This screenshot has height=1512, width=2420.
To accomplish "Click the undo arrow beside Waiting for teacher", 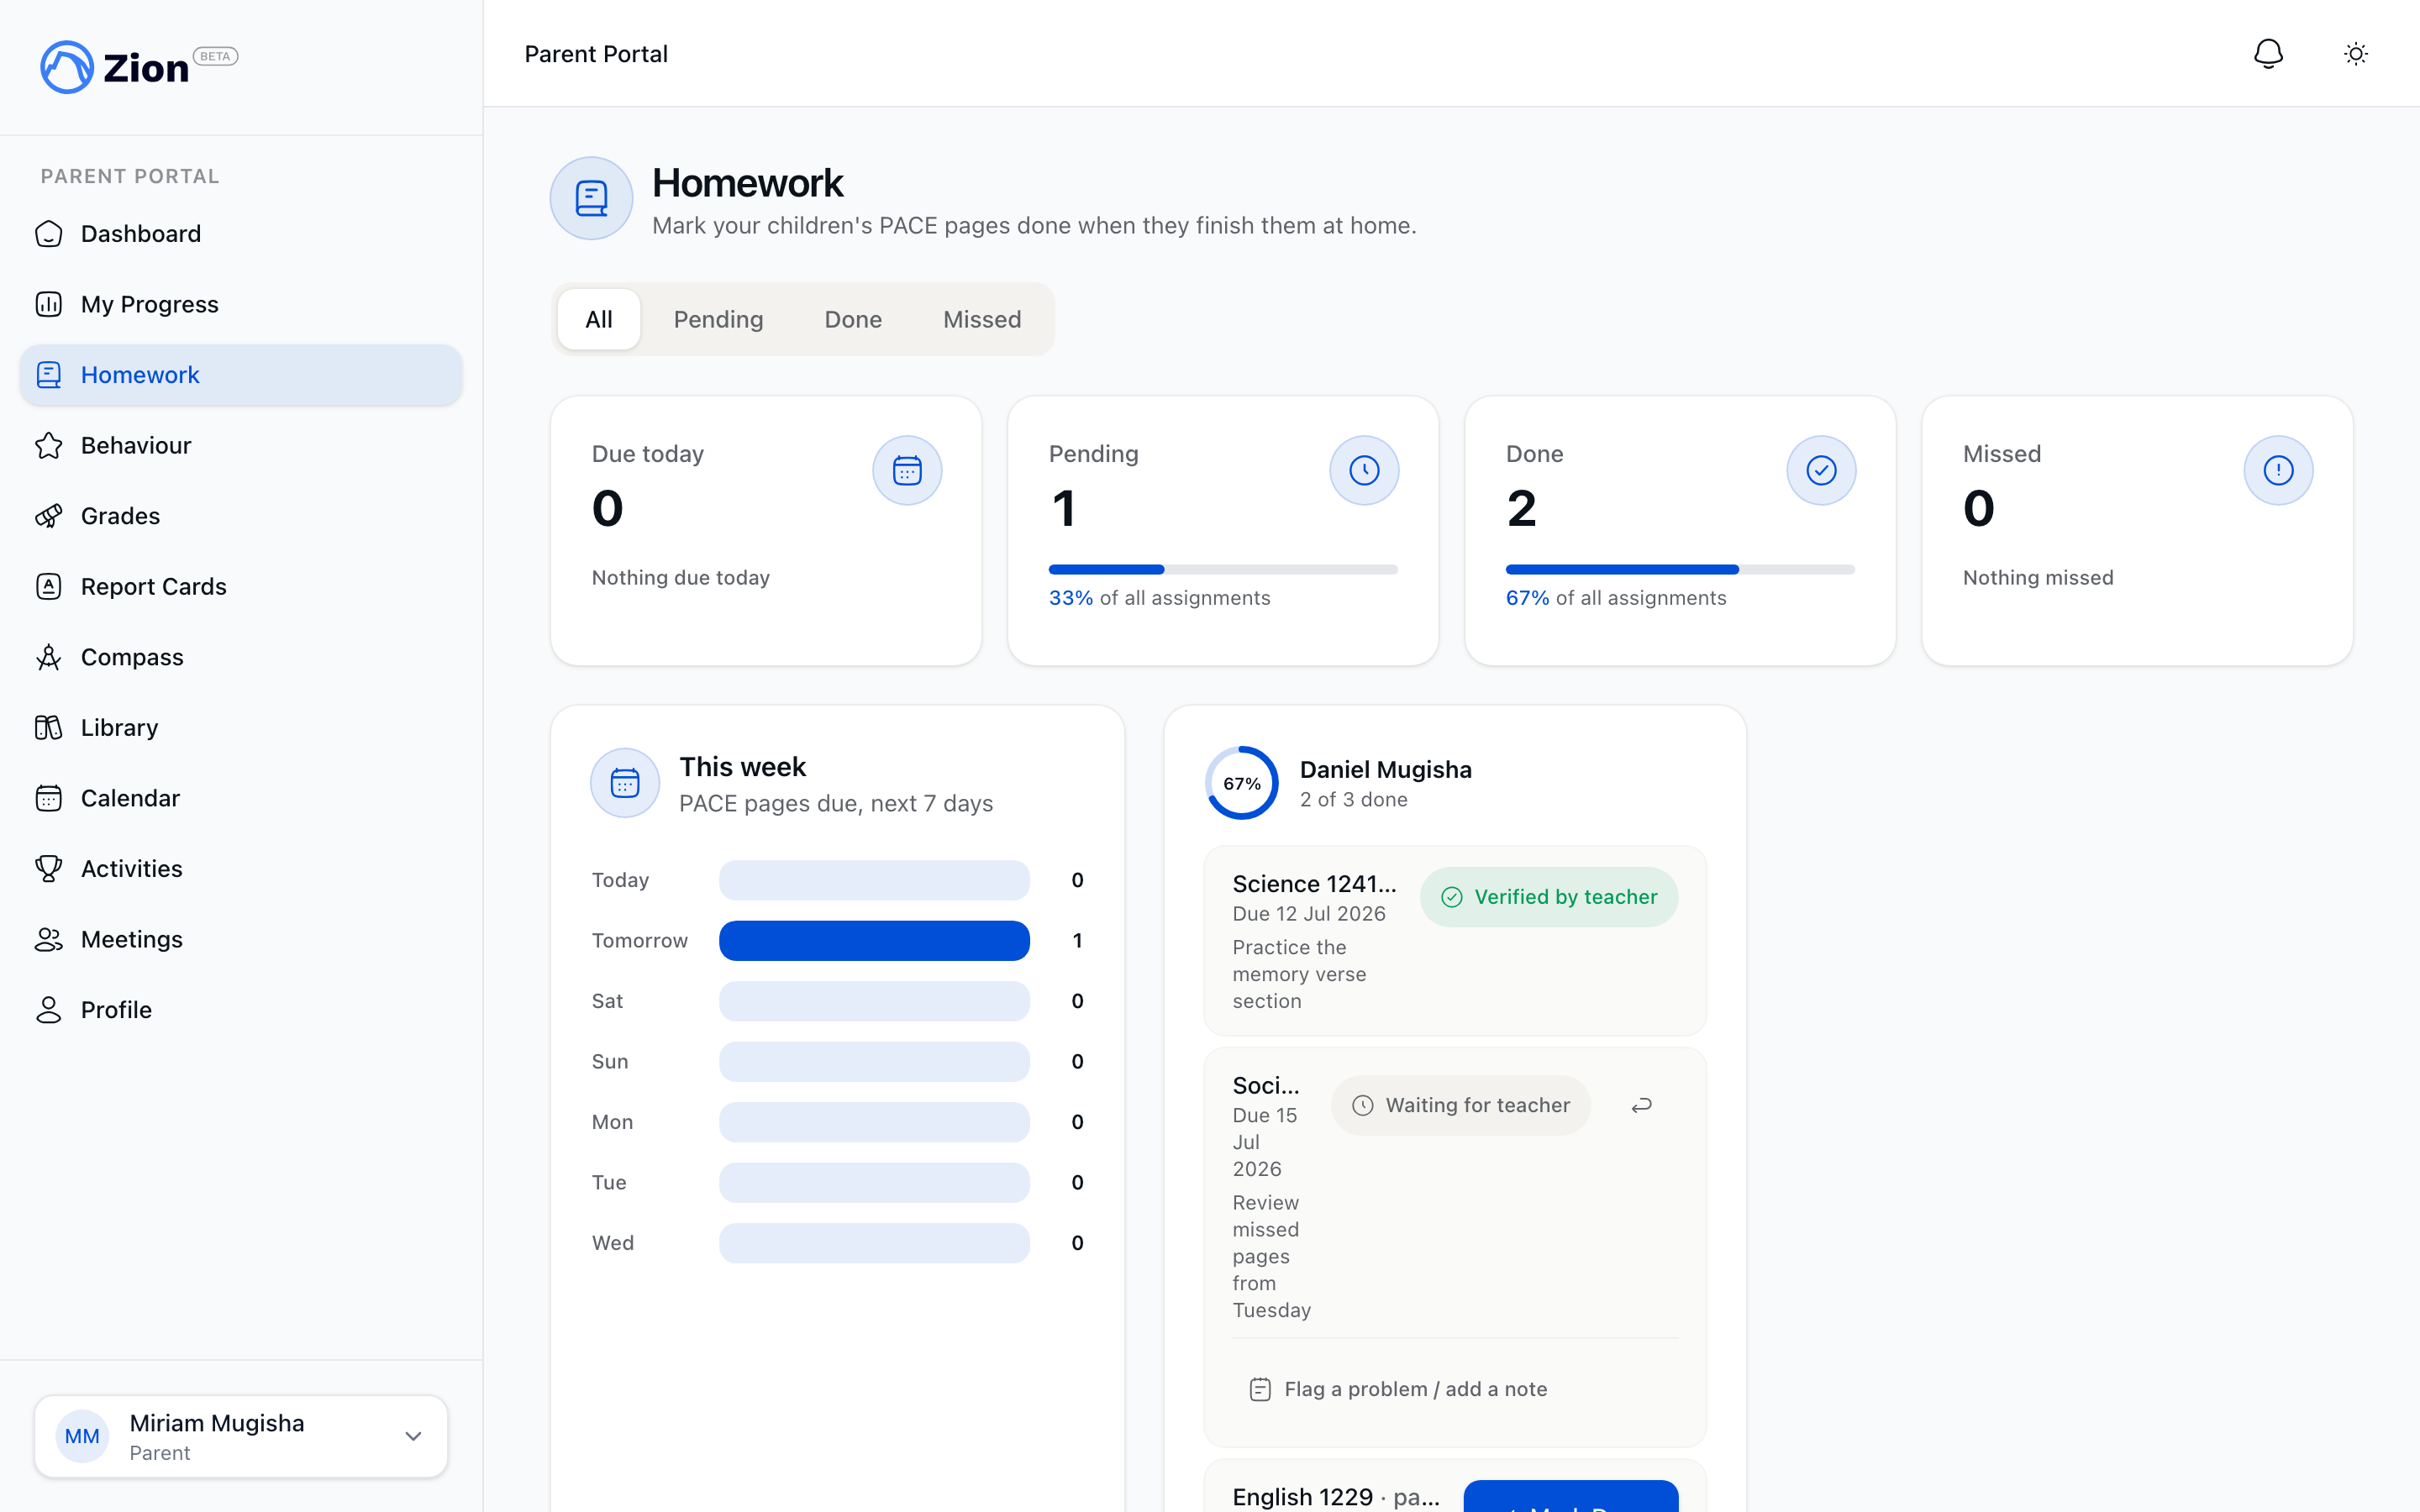I will point(1641,1105).
